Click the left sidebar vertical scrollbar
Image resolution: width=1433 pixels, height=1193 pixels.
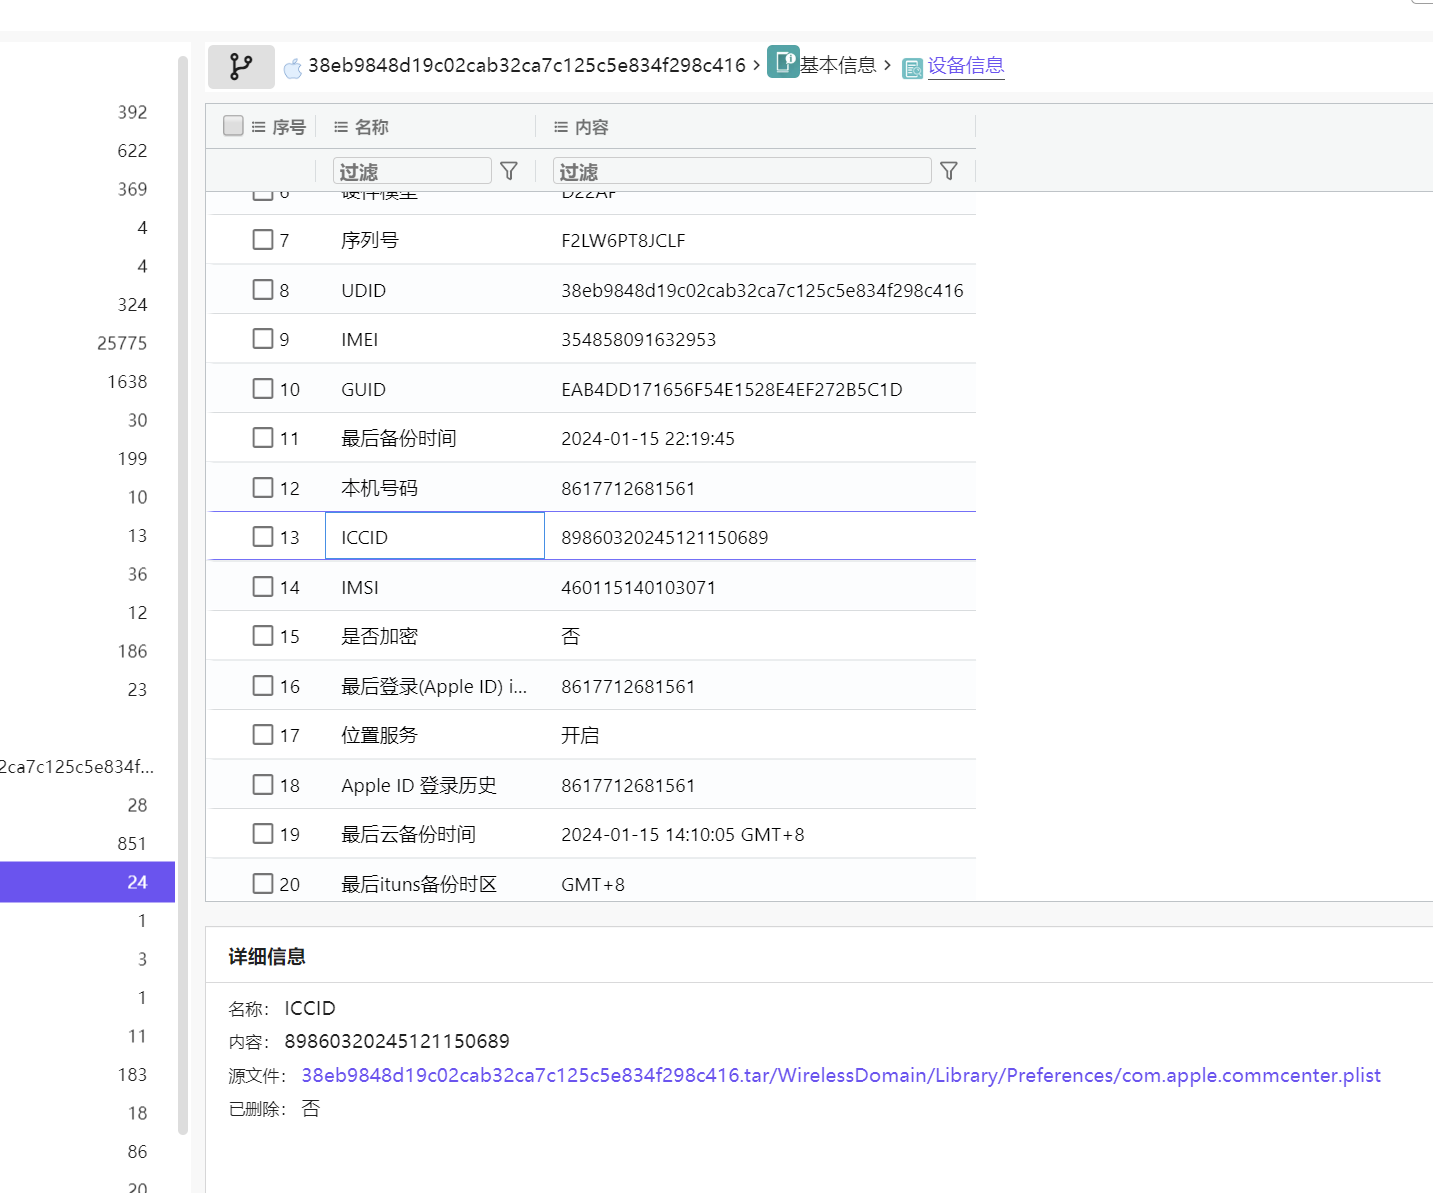point(183,595)
